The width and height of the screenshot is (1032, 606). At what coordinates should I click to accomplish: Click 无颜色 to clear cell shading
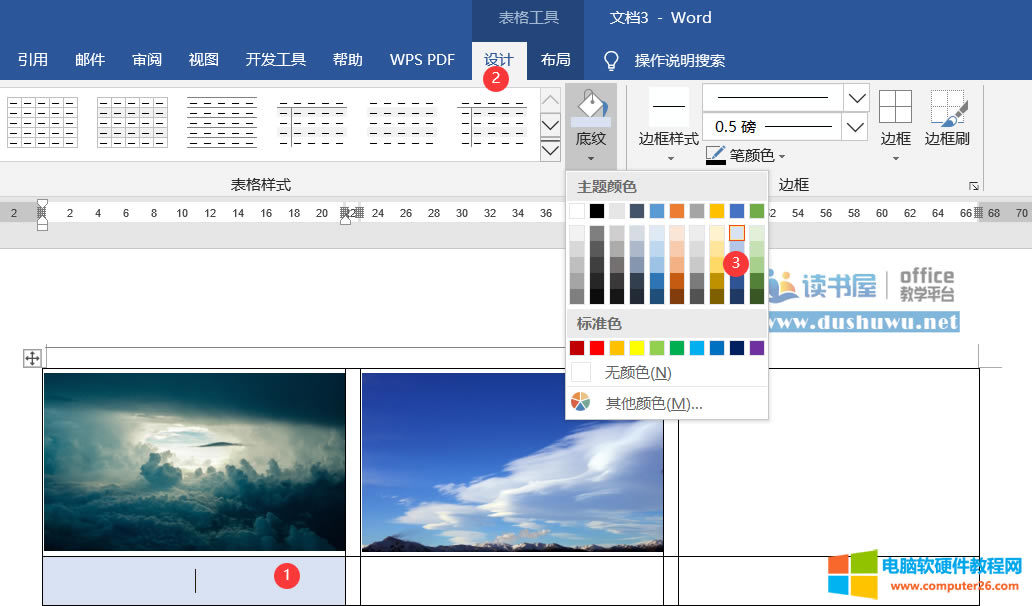click(641, 371)
